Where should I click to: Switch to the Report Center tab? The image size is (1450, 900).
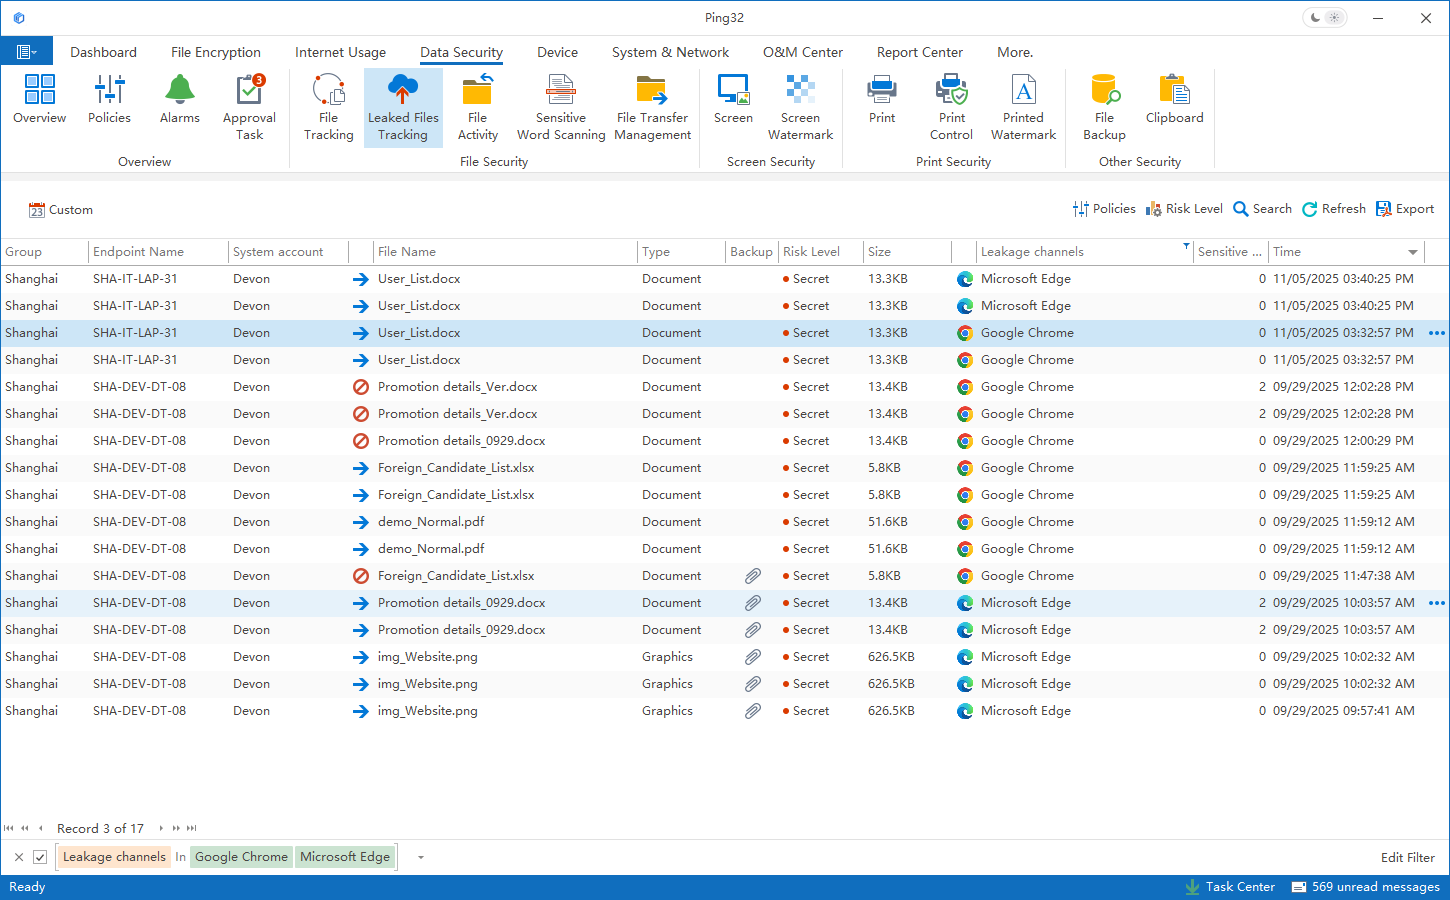tap(919, 52)
